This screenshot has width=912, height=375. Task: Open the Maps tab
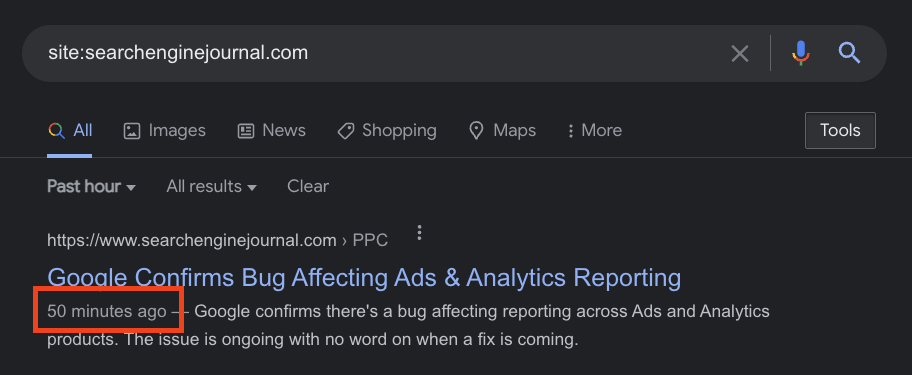[503, 130]
